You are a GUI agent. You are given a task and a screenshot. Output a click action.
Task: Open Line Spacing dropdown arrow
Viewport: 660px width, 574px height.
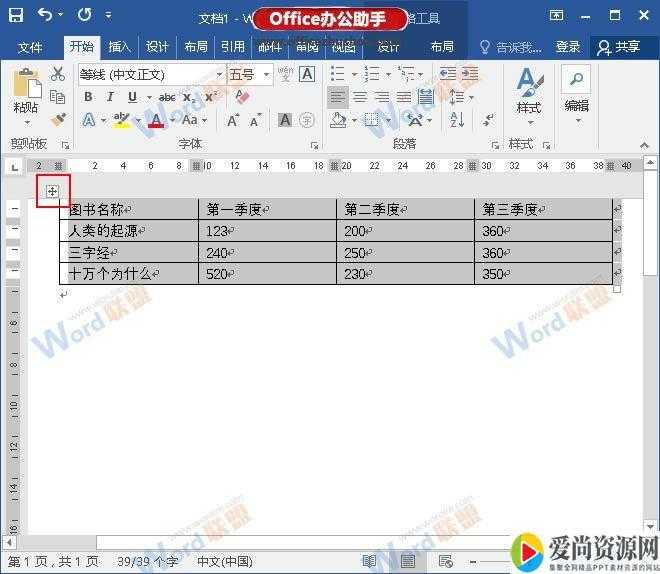[471, 98]
